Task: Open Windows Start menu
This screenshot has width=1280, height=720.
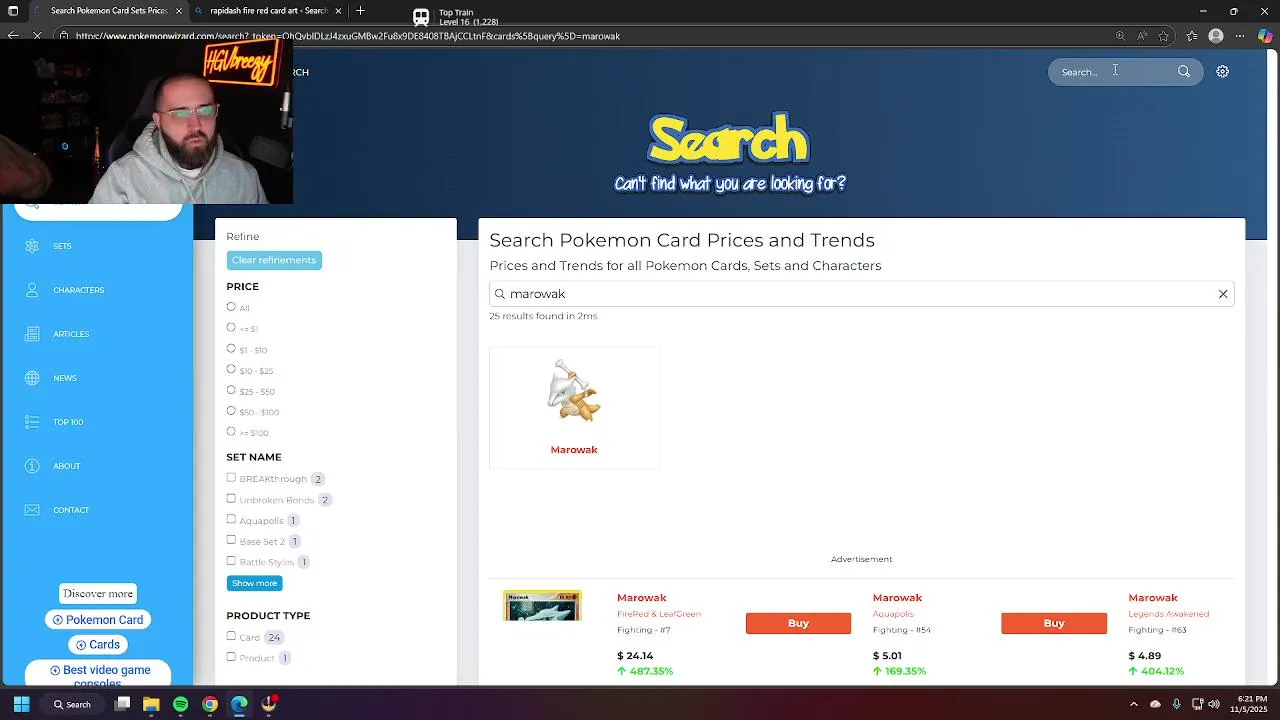Action: tap(21, 704)
